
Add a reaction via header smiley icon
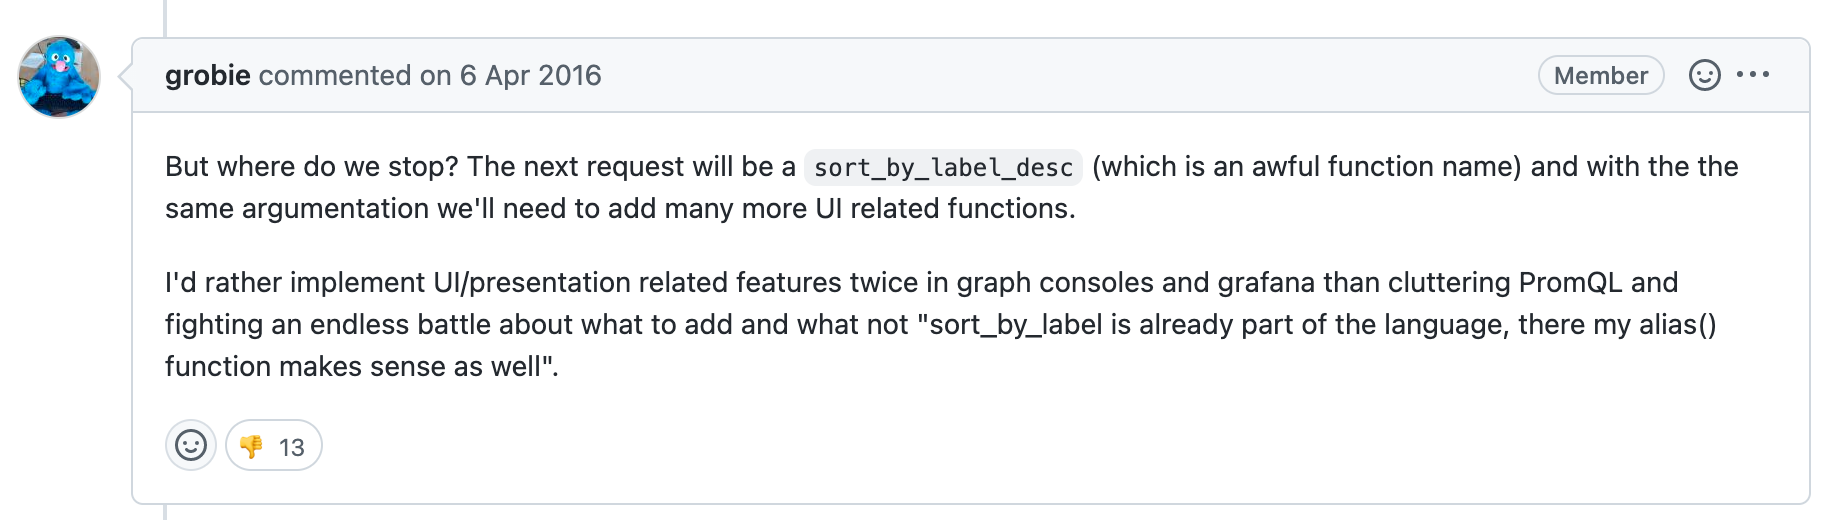(x=1704, y=75)
